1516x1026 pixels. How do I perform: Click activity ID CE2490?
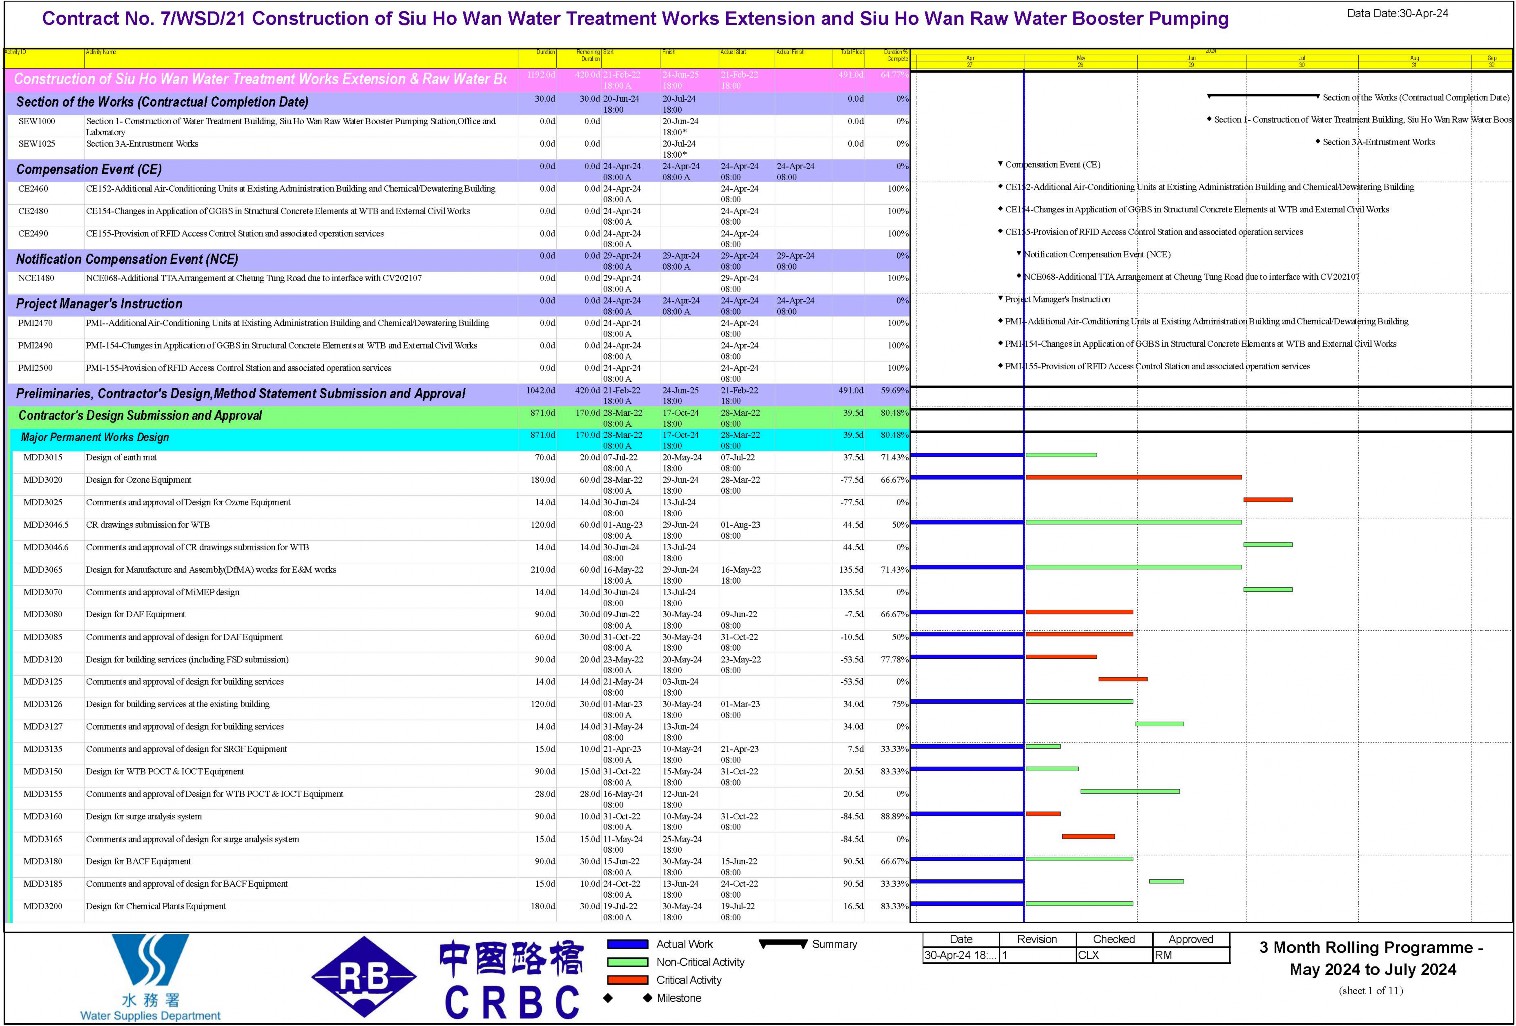(33, 234)
